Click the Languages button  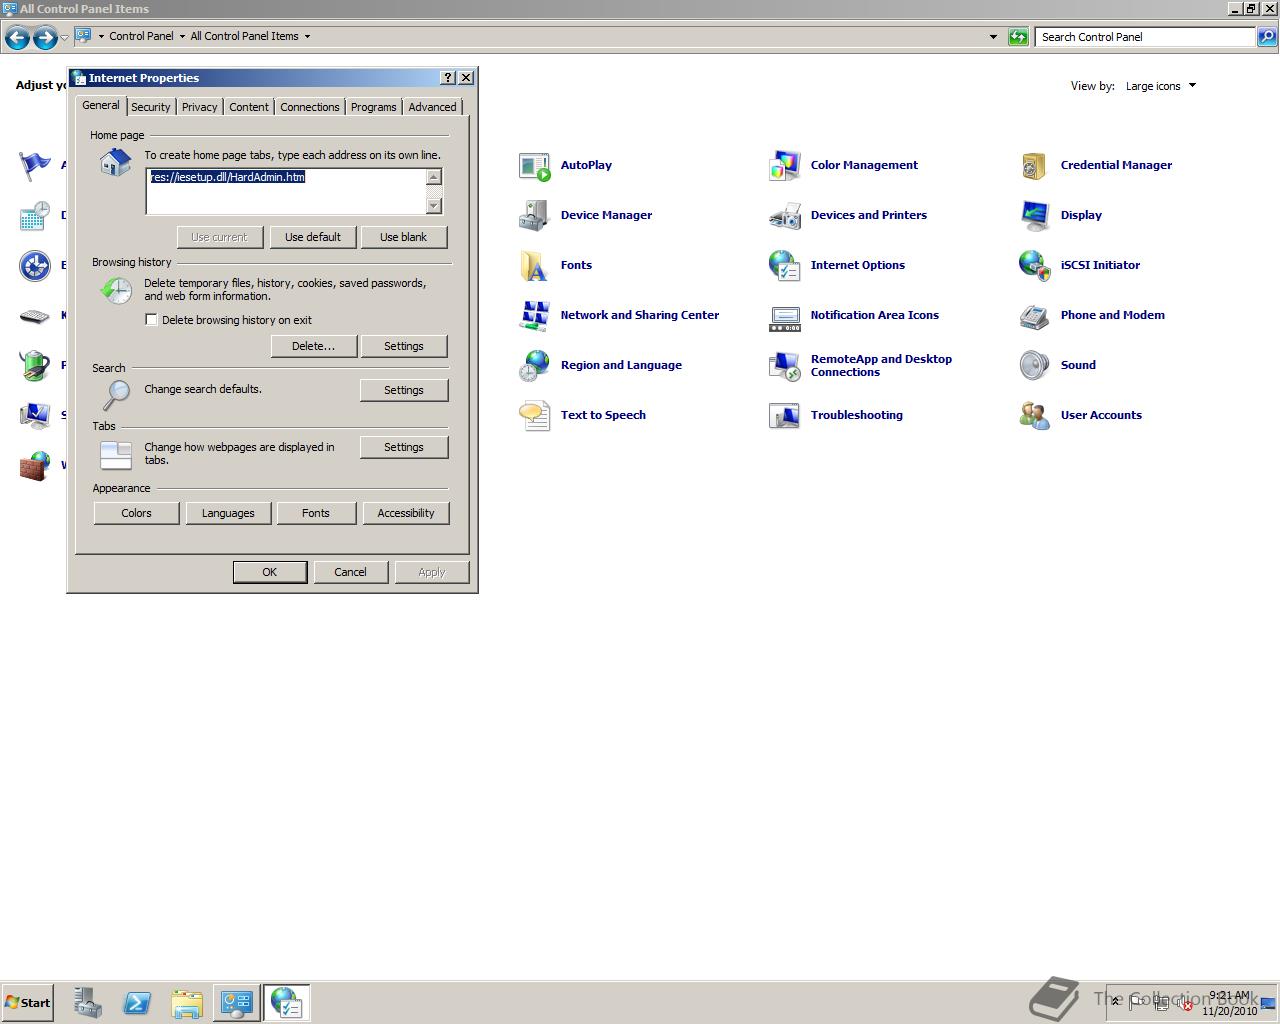click(228, 513)
